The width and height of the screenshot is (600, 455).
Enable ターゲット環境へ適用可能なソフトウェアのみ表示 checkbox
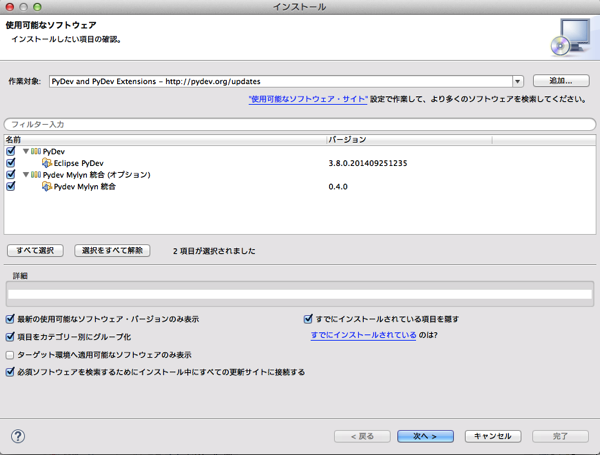click(10, 355)
